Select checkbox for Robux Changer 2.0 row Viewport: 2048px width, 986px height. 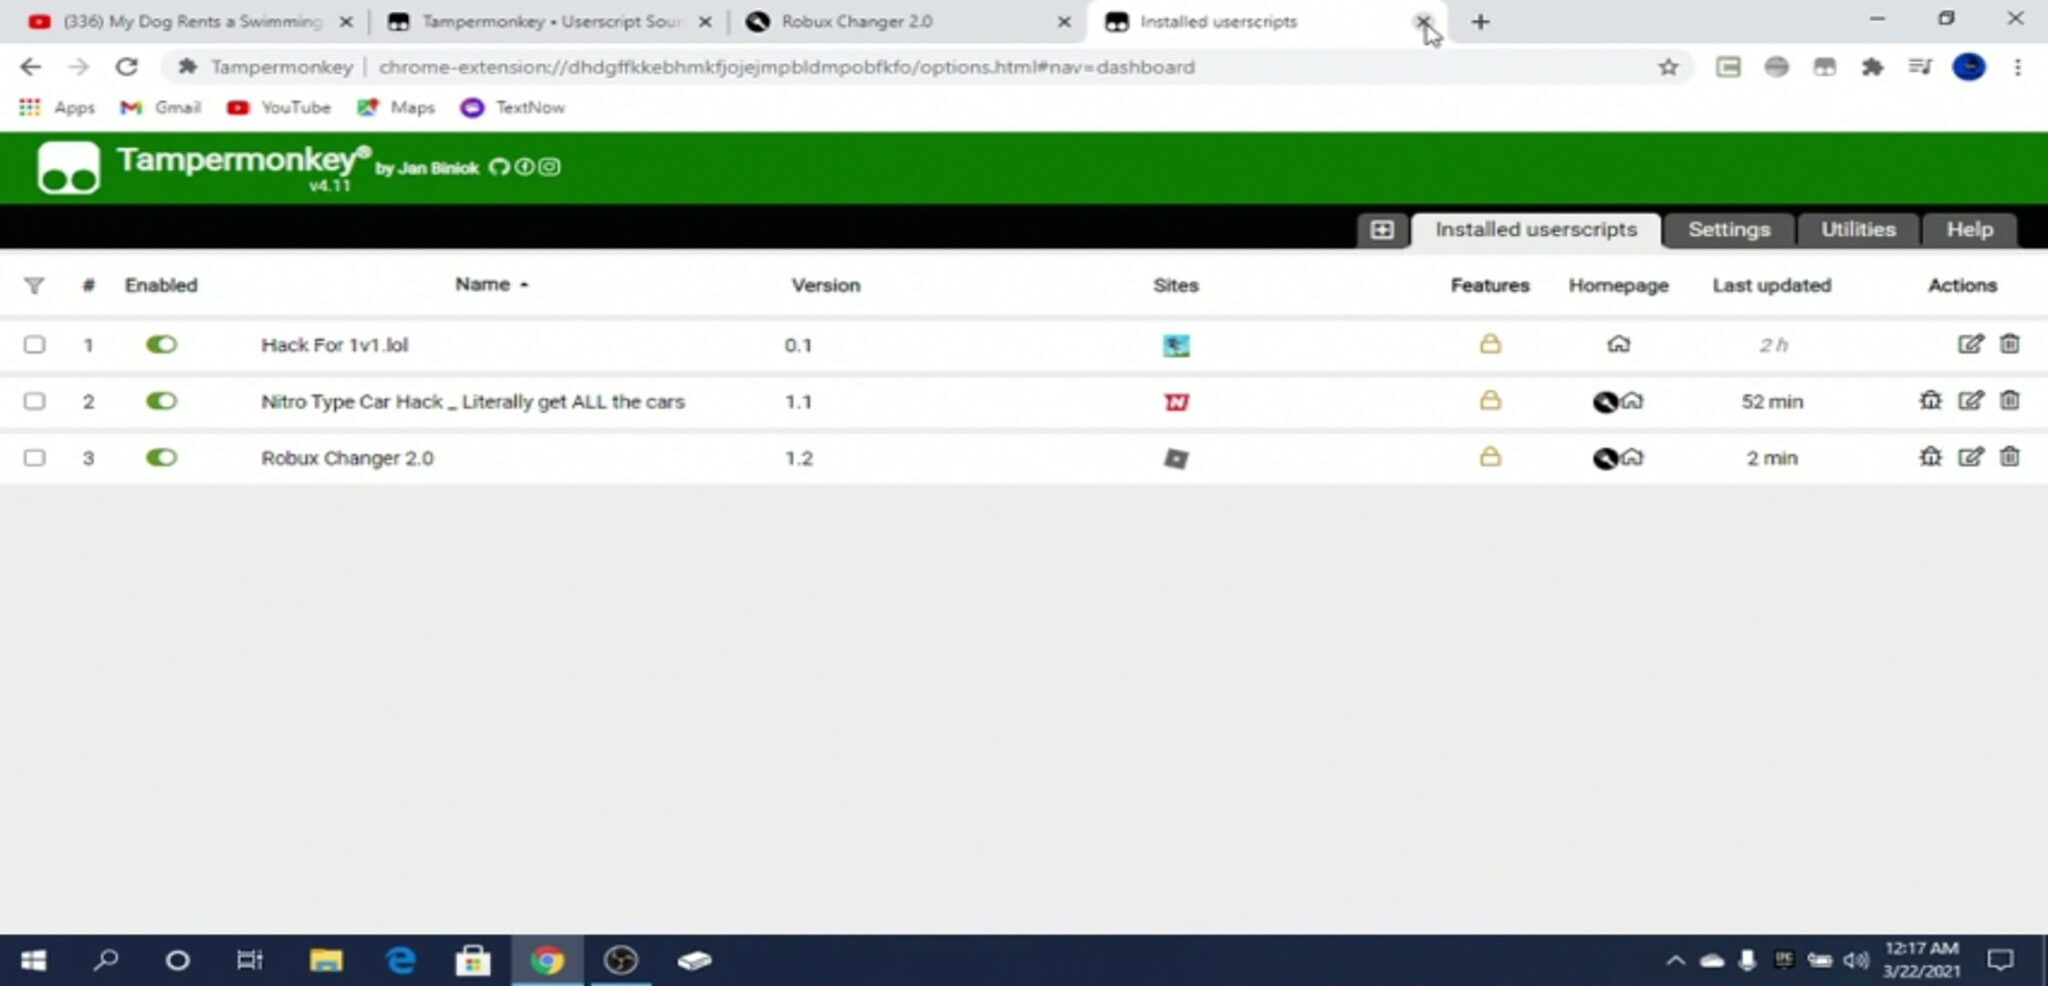pos(35,458)
